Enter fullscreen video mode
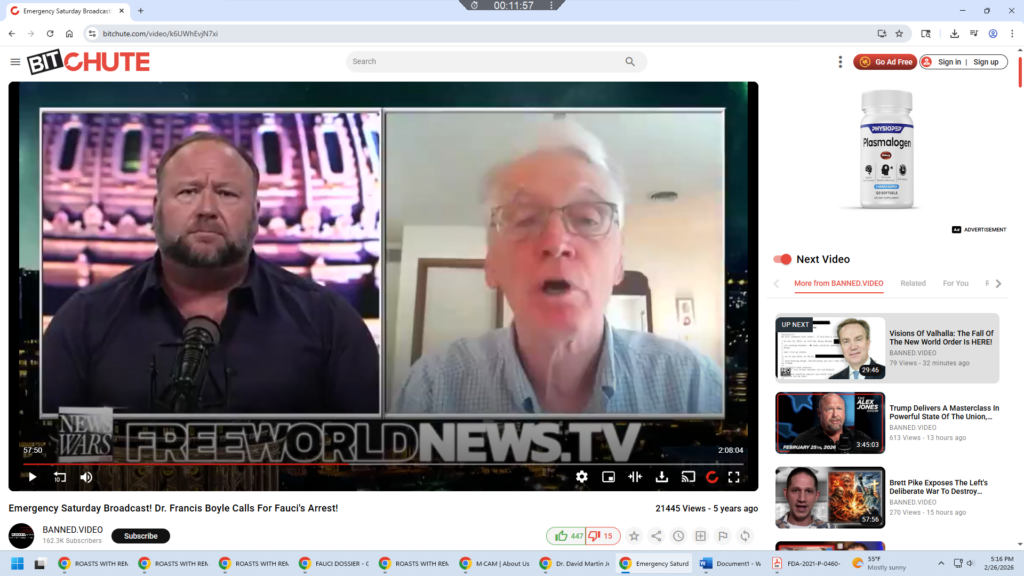 [x=734, y=477]
